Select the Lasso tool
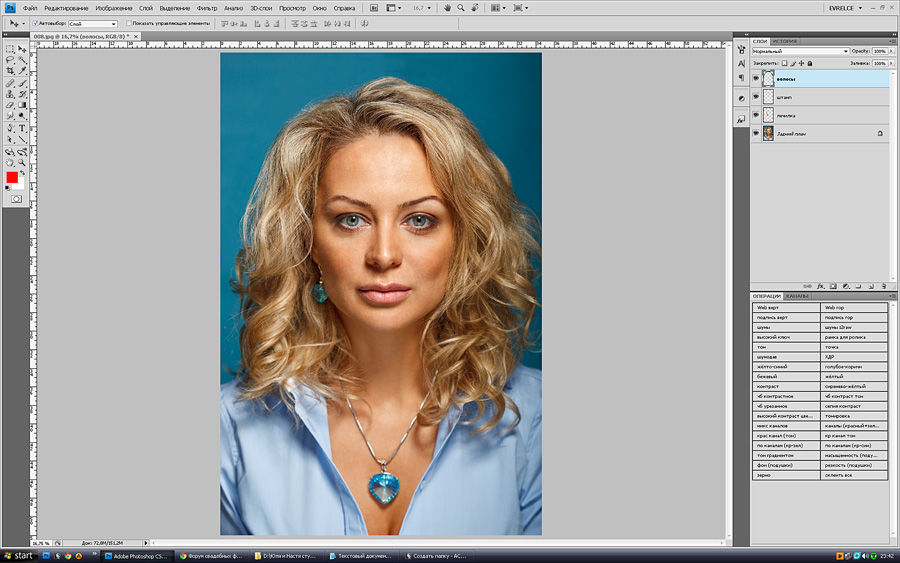The image size is (900, 563). click(10, 59)
